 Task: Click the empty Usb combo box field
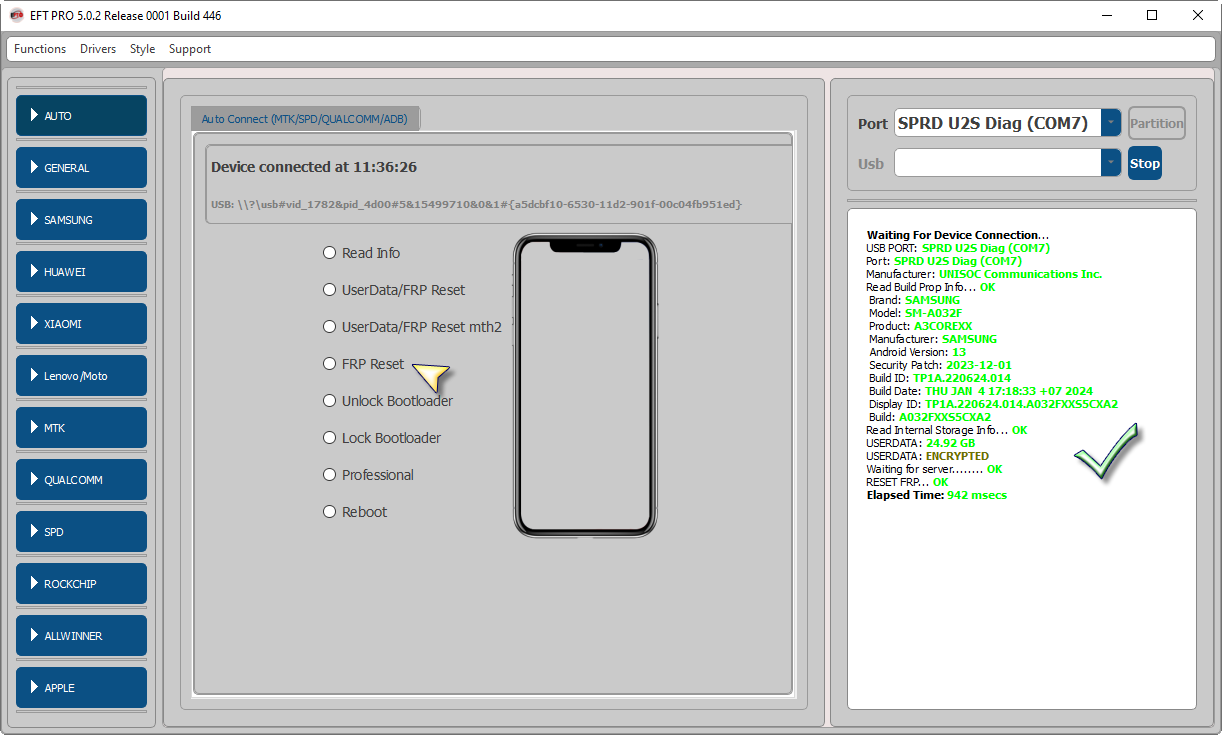997,163
